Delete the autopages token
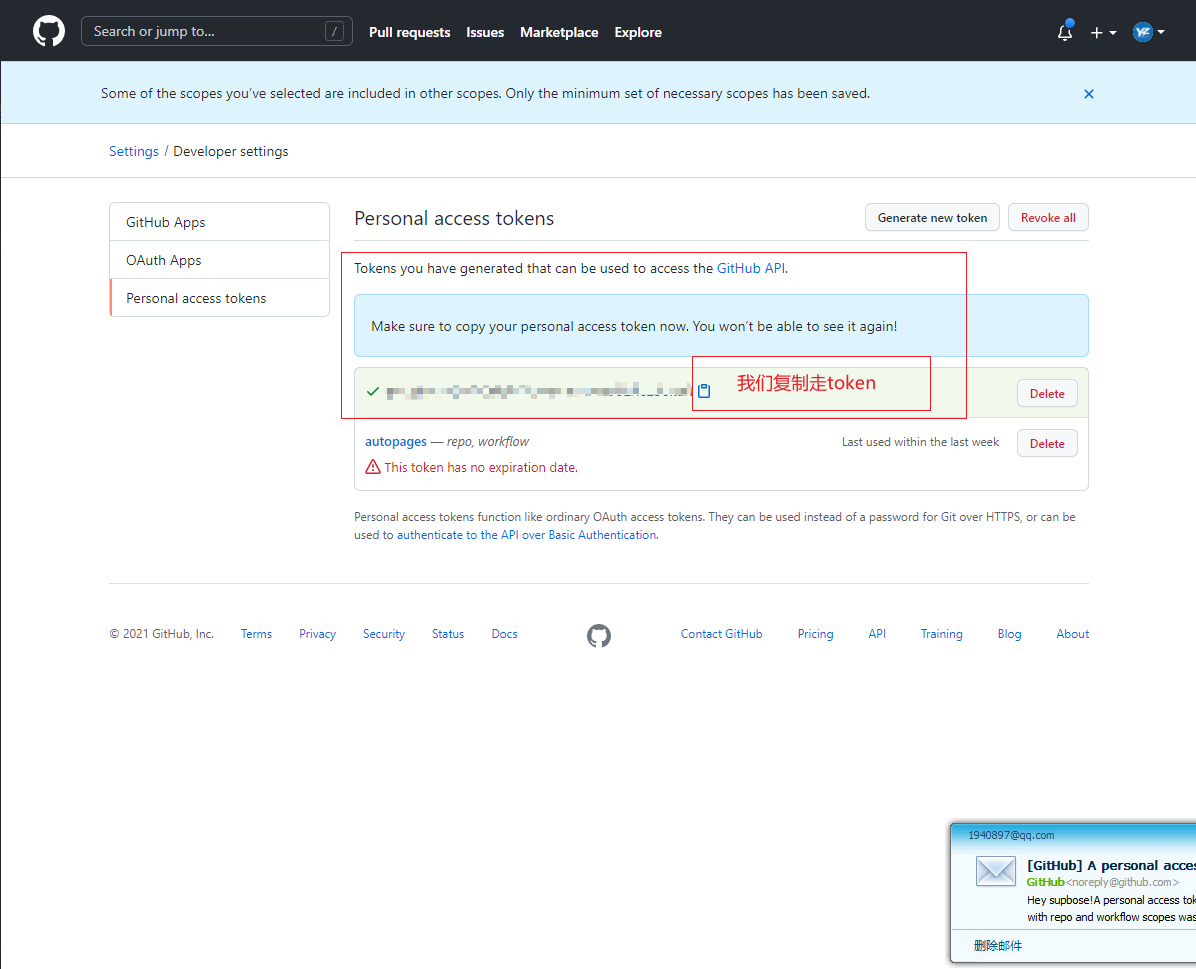 tap(1047, 443)
